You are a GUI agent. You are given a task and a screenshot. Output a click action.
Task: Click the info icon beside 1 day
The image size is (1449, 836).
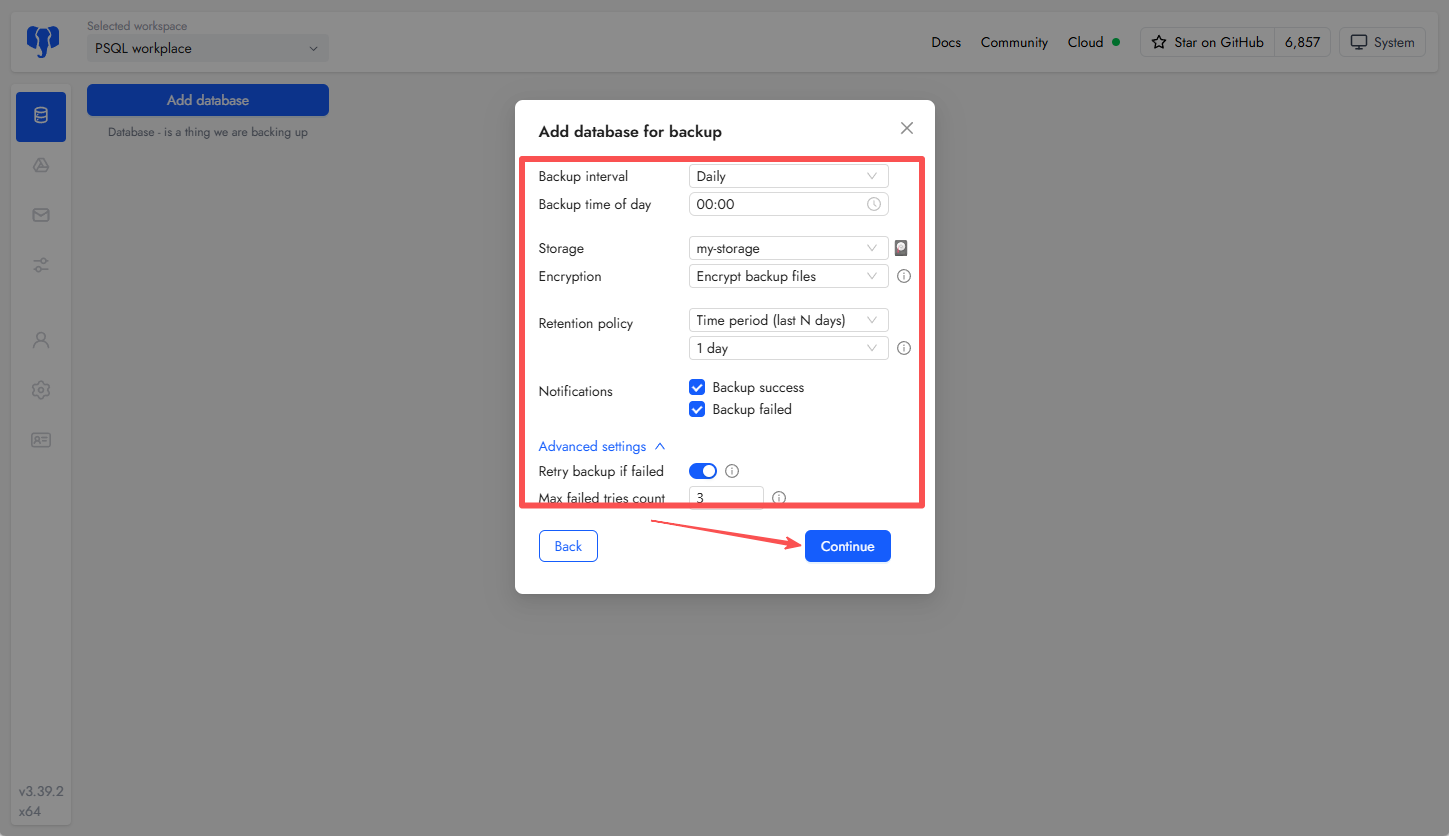click(904, 348)
